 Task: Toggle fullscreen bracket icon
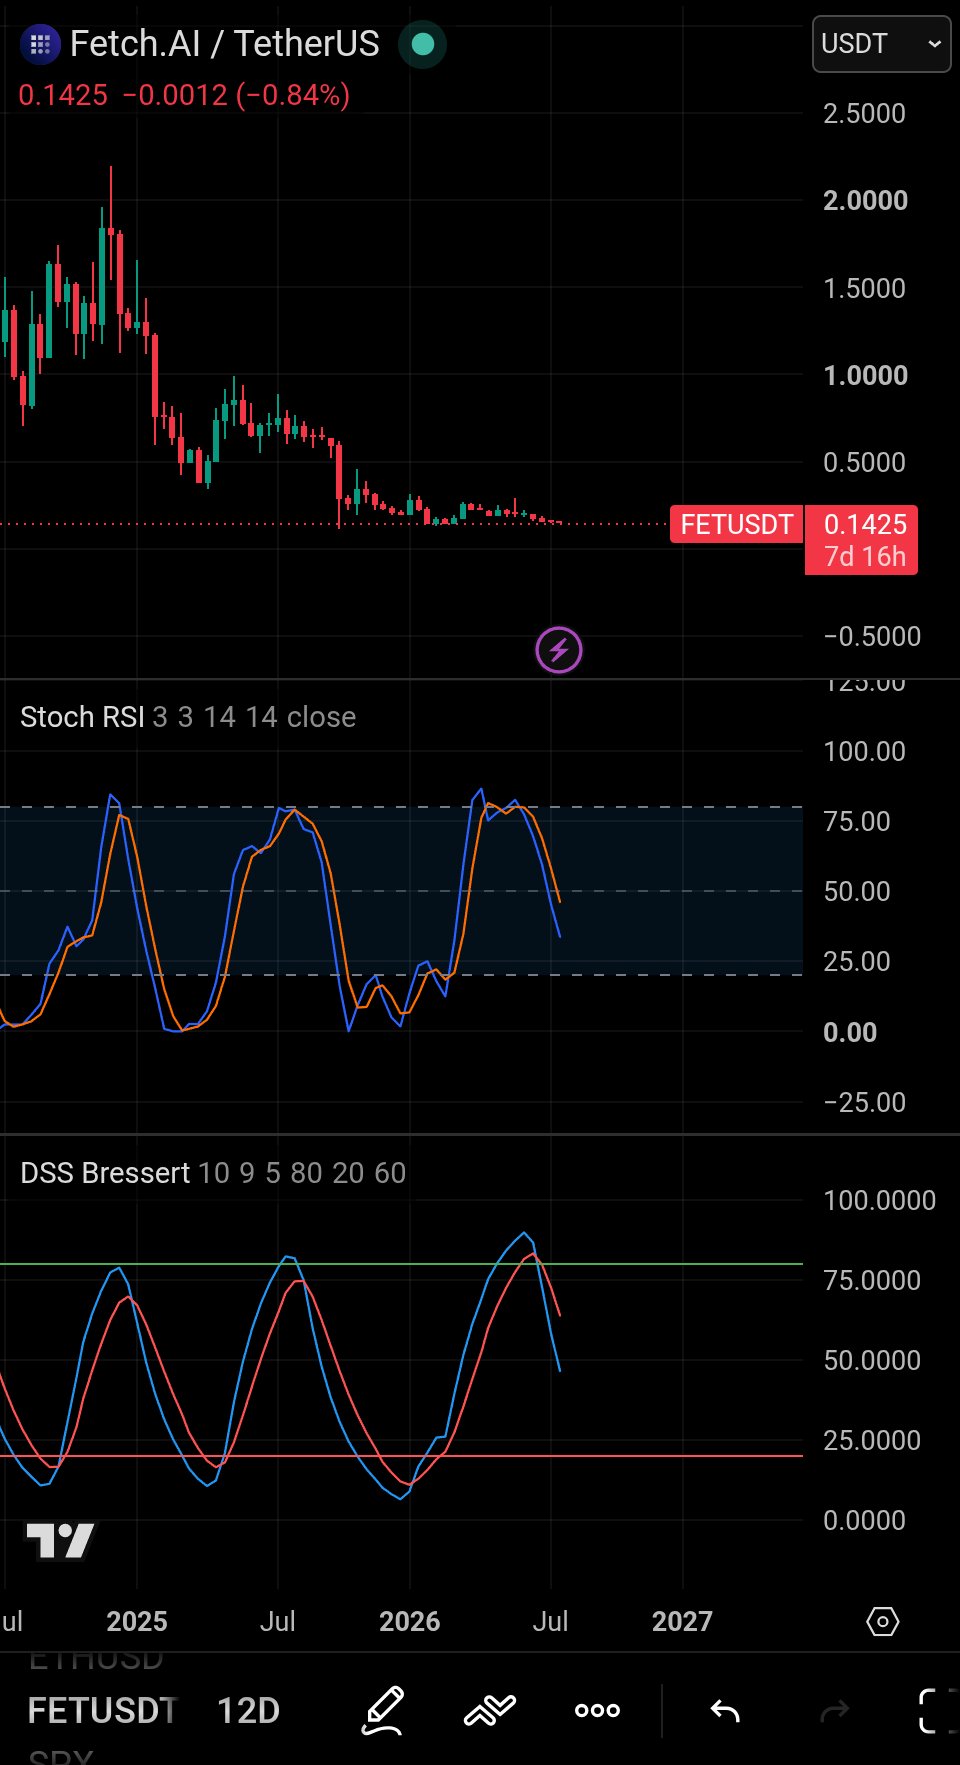(x=938, y=1710)
